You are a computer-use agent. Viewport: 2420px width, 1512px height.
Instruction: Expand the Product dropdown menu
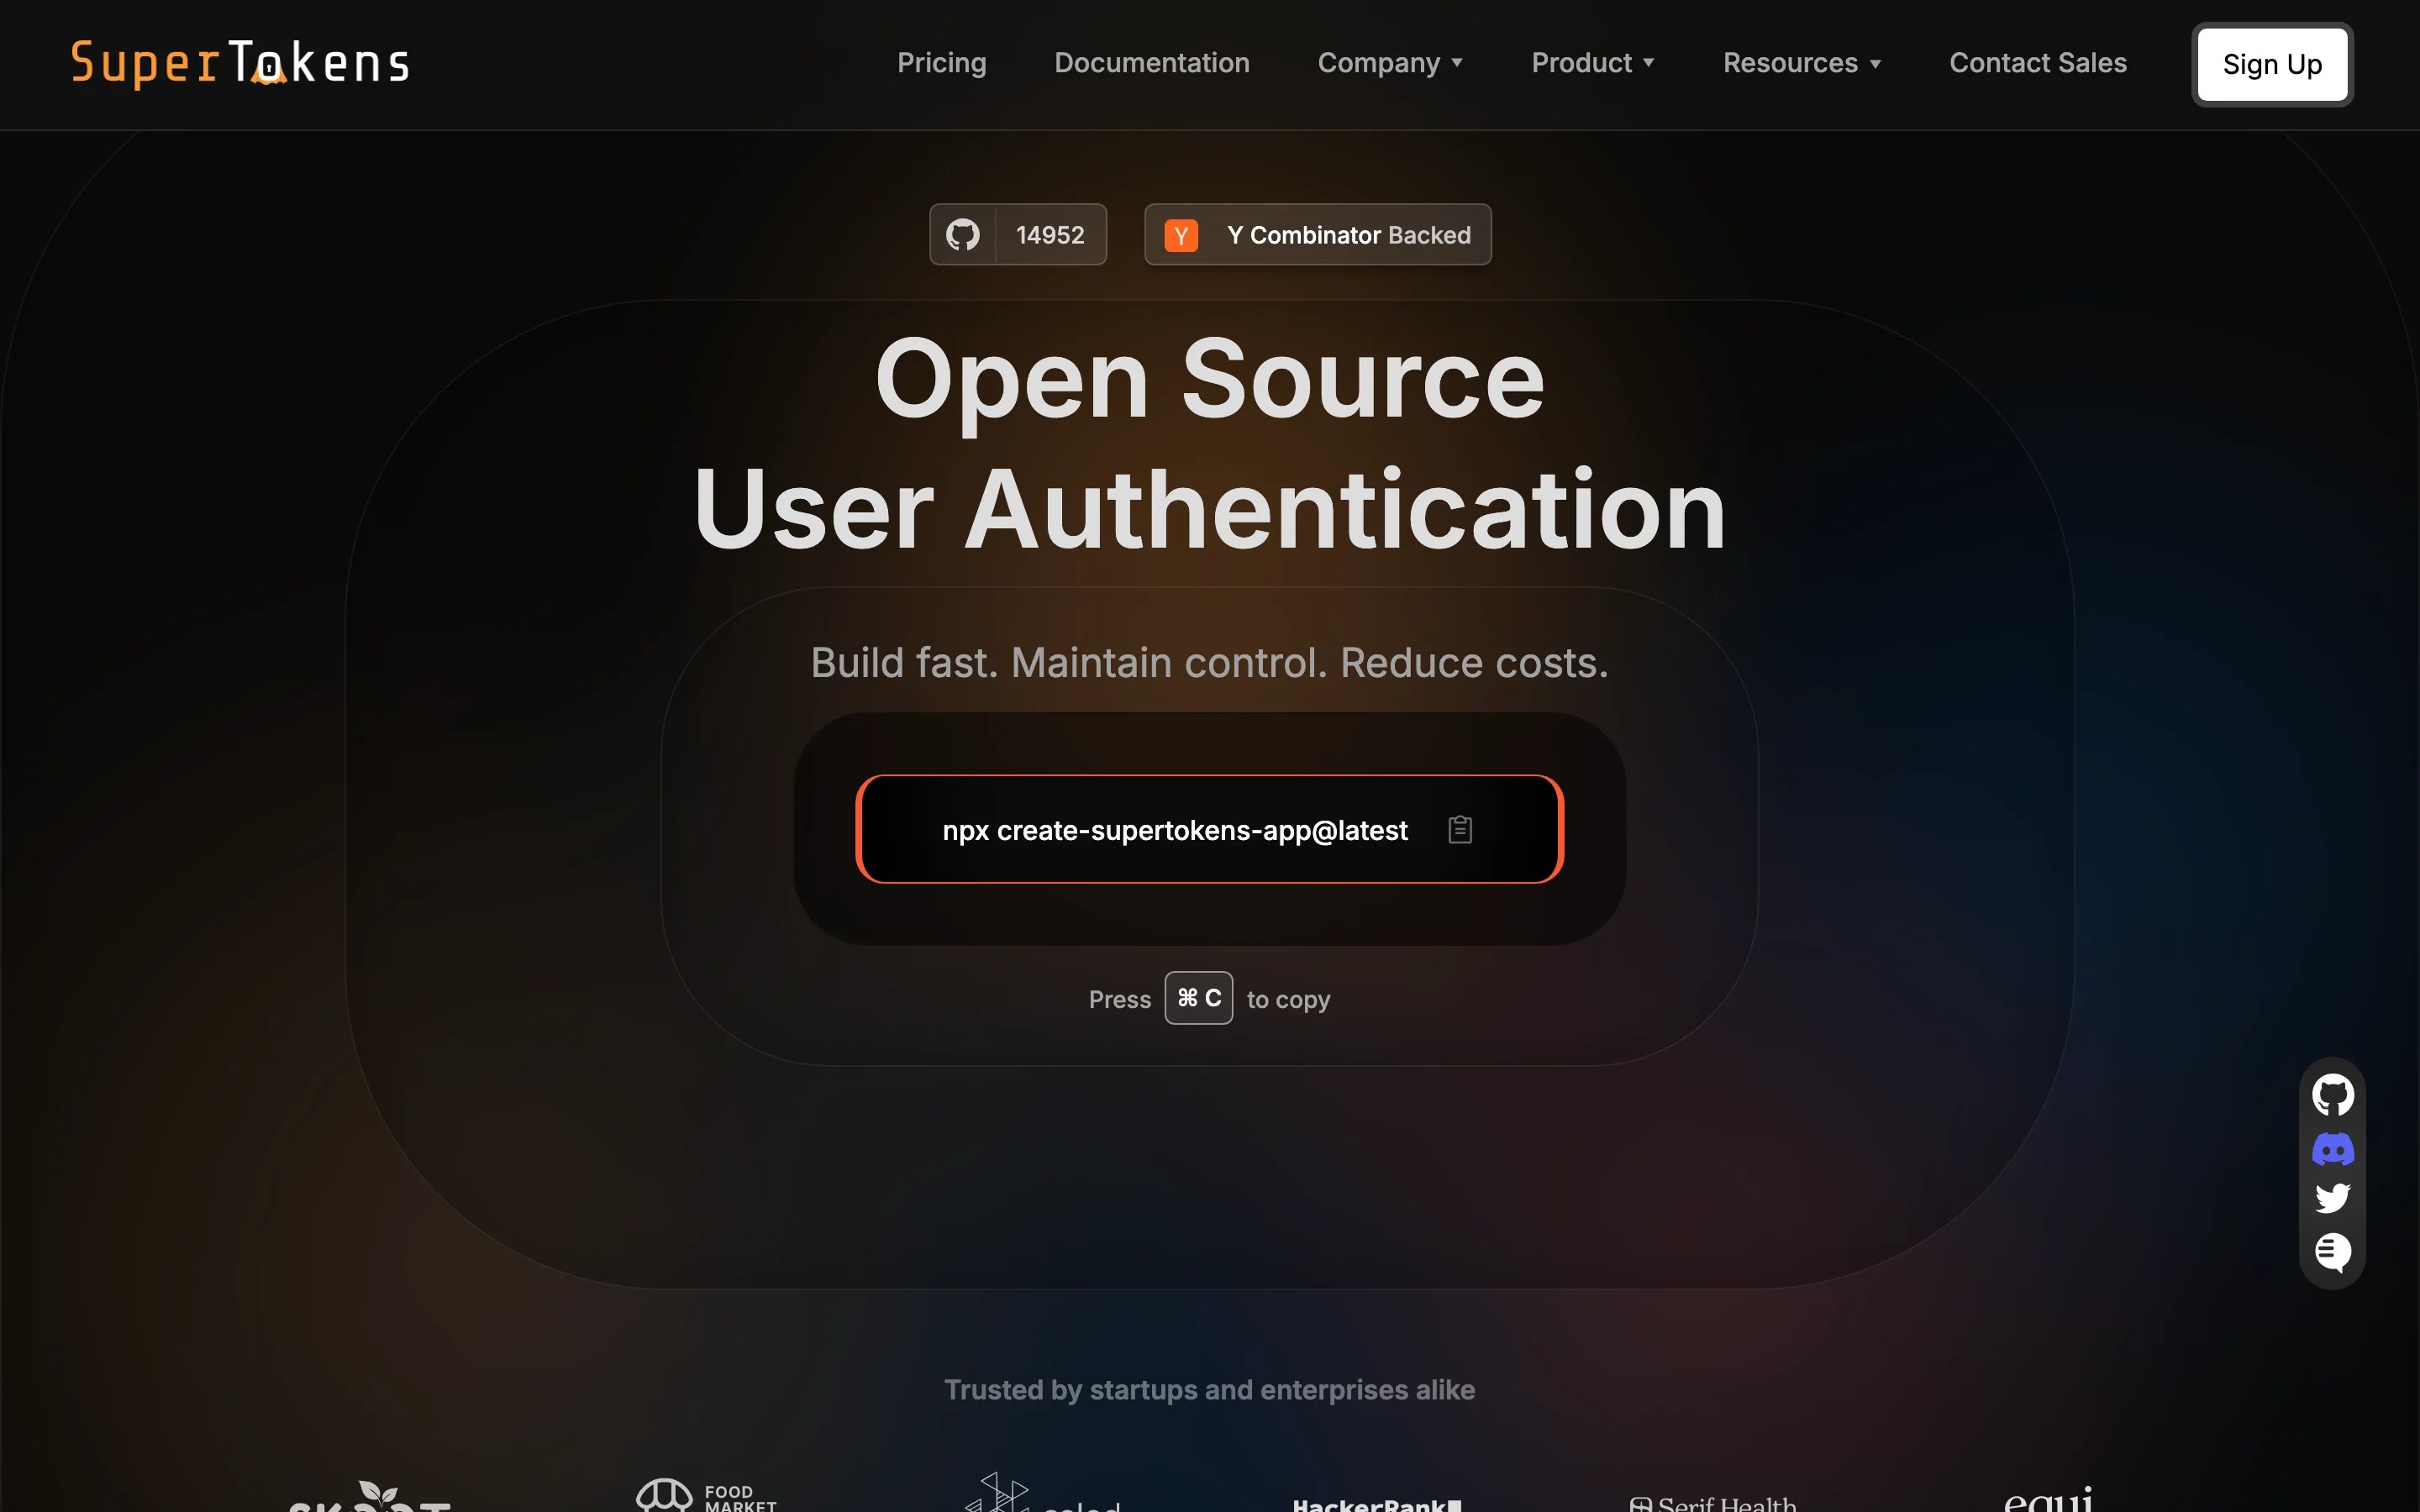pos(1593,63)
